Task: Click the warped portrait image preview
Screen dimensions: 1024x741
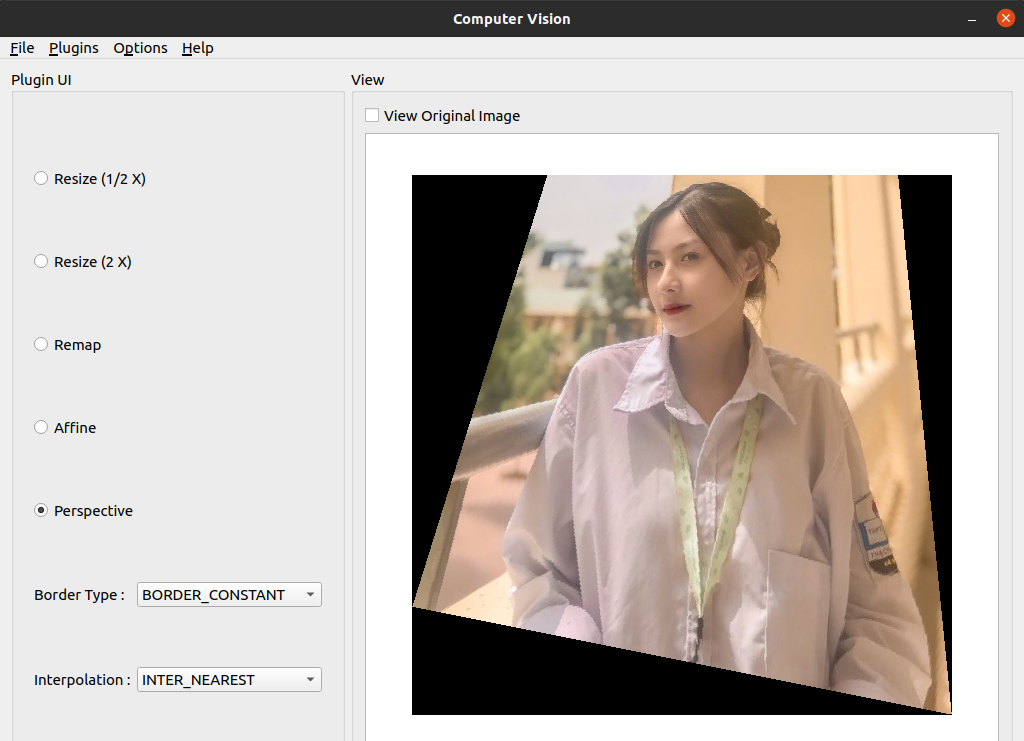Action: tap(682, 445)
